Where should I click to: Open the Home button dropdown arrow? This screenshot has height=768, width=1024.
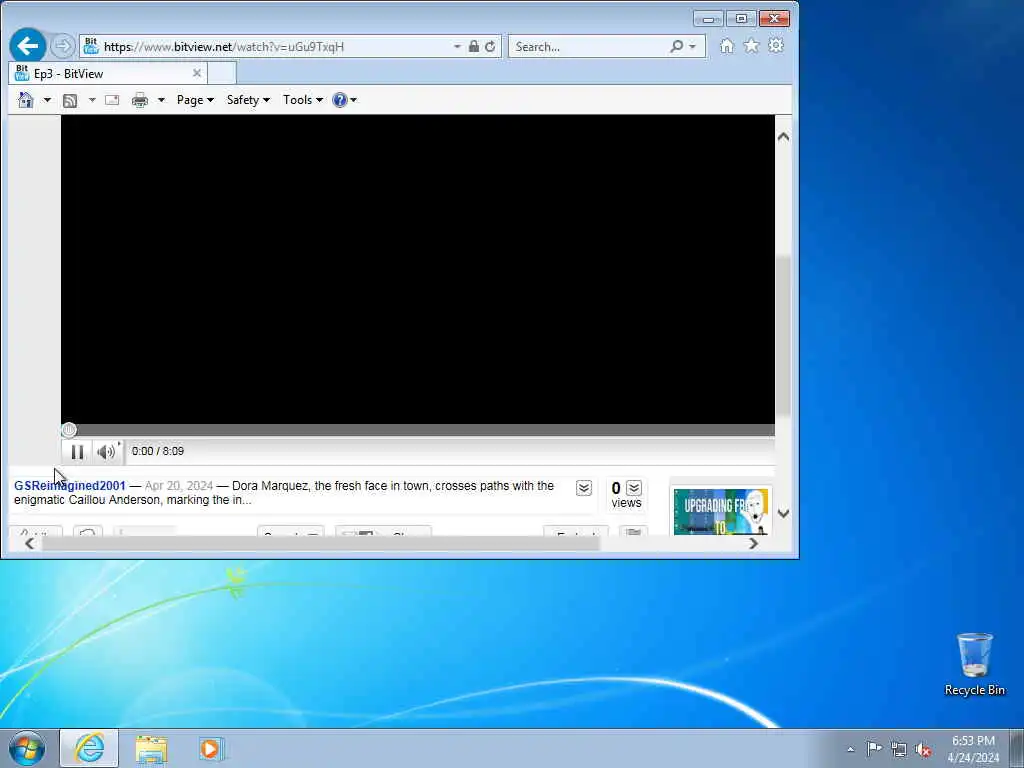(47, 100)
